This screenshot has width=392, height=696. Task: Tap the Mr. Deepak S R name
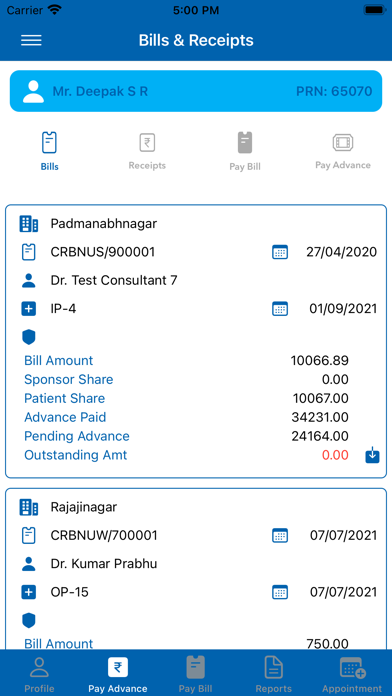tap(100, 91)
